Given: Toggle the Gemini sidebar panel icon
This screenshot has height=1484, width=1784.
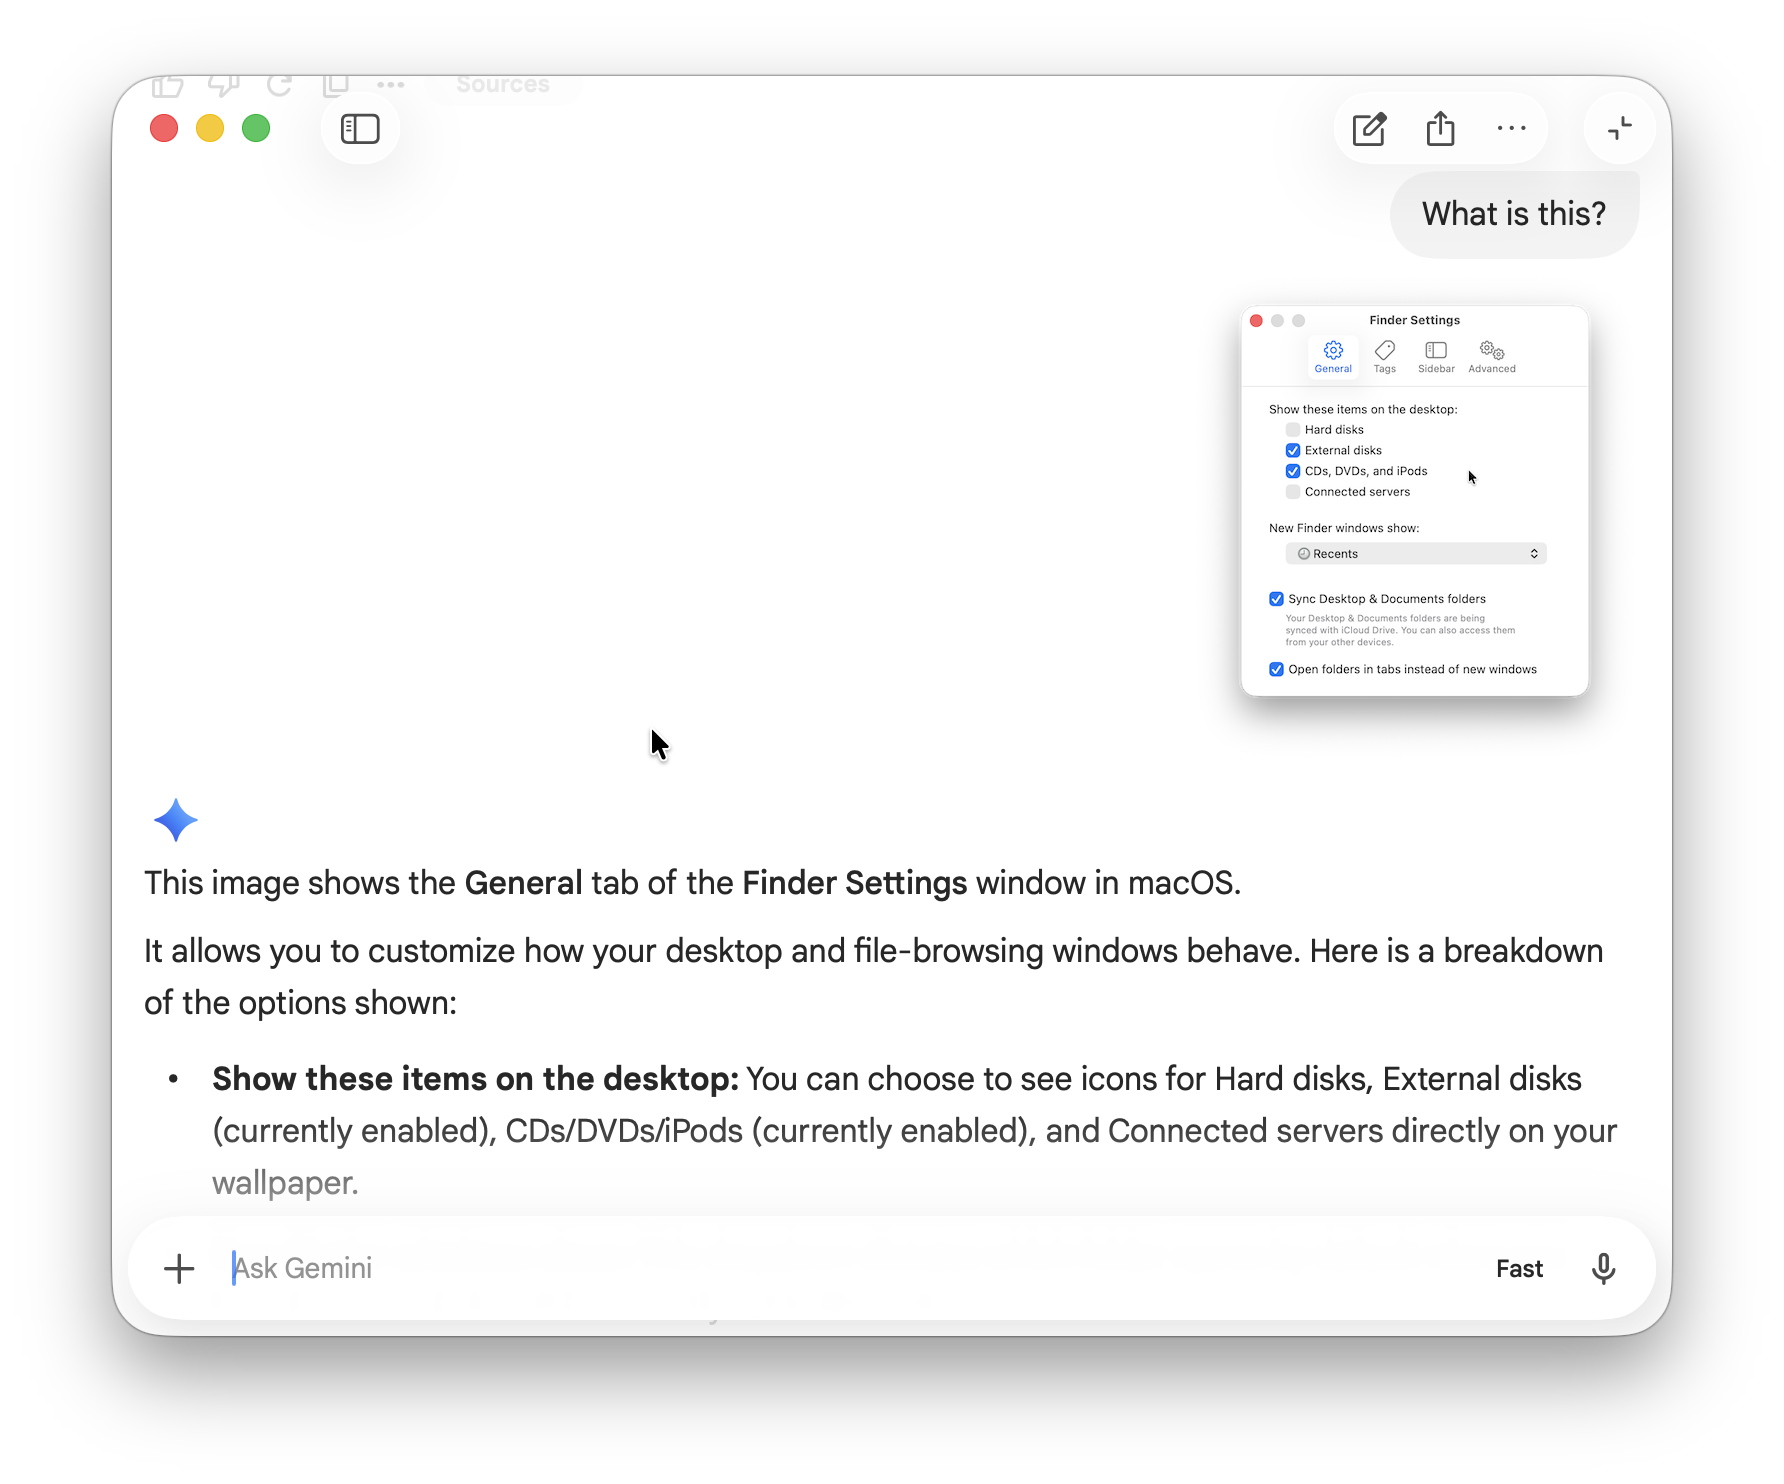Looking at the screenshot, I should (x=359, y=128).
